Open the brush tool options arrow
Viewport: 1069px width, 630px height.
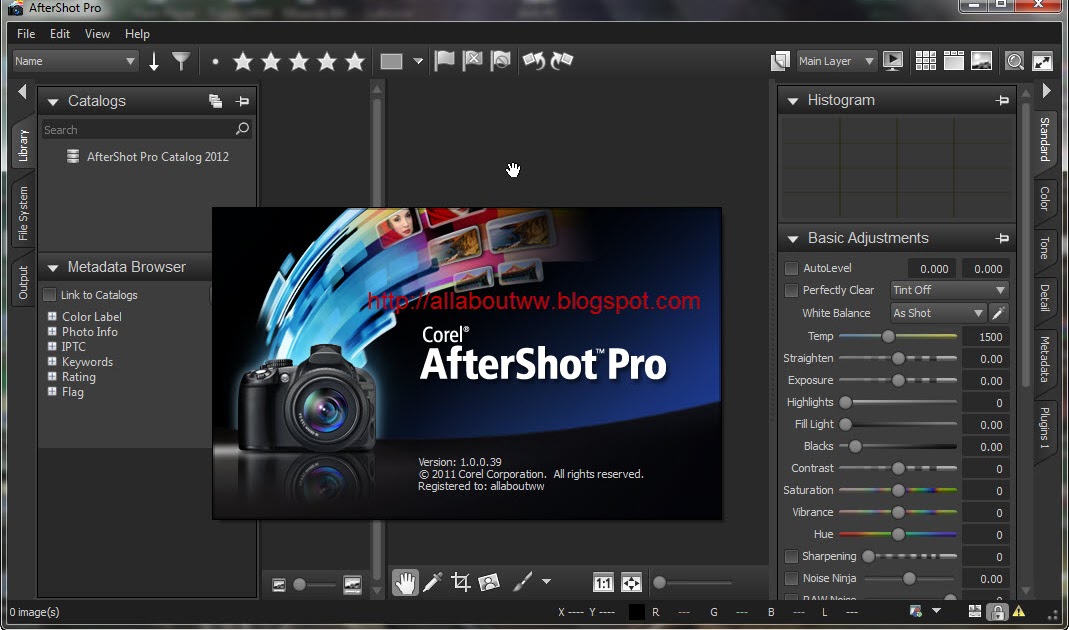[x=546, y=582]
